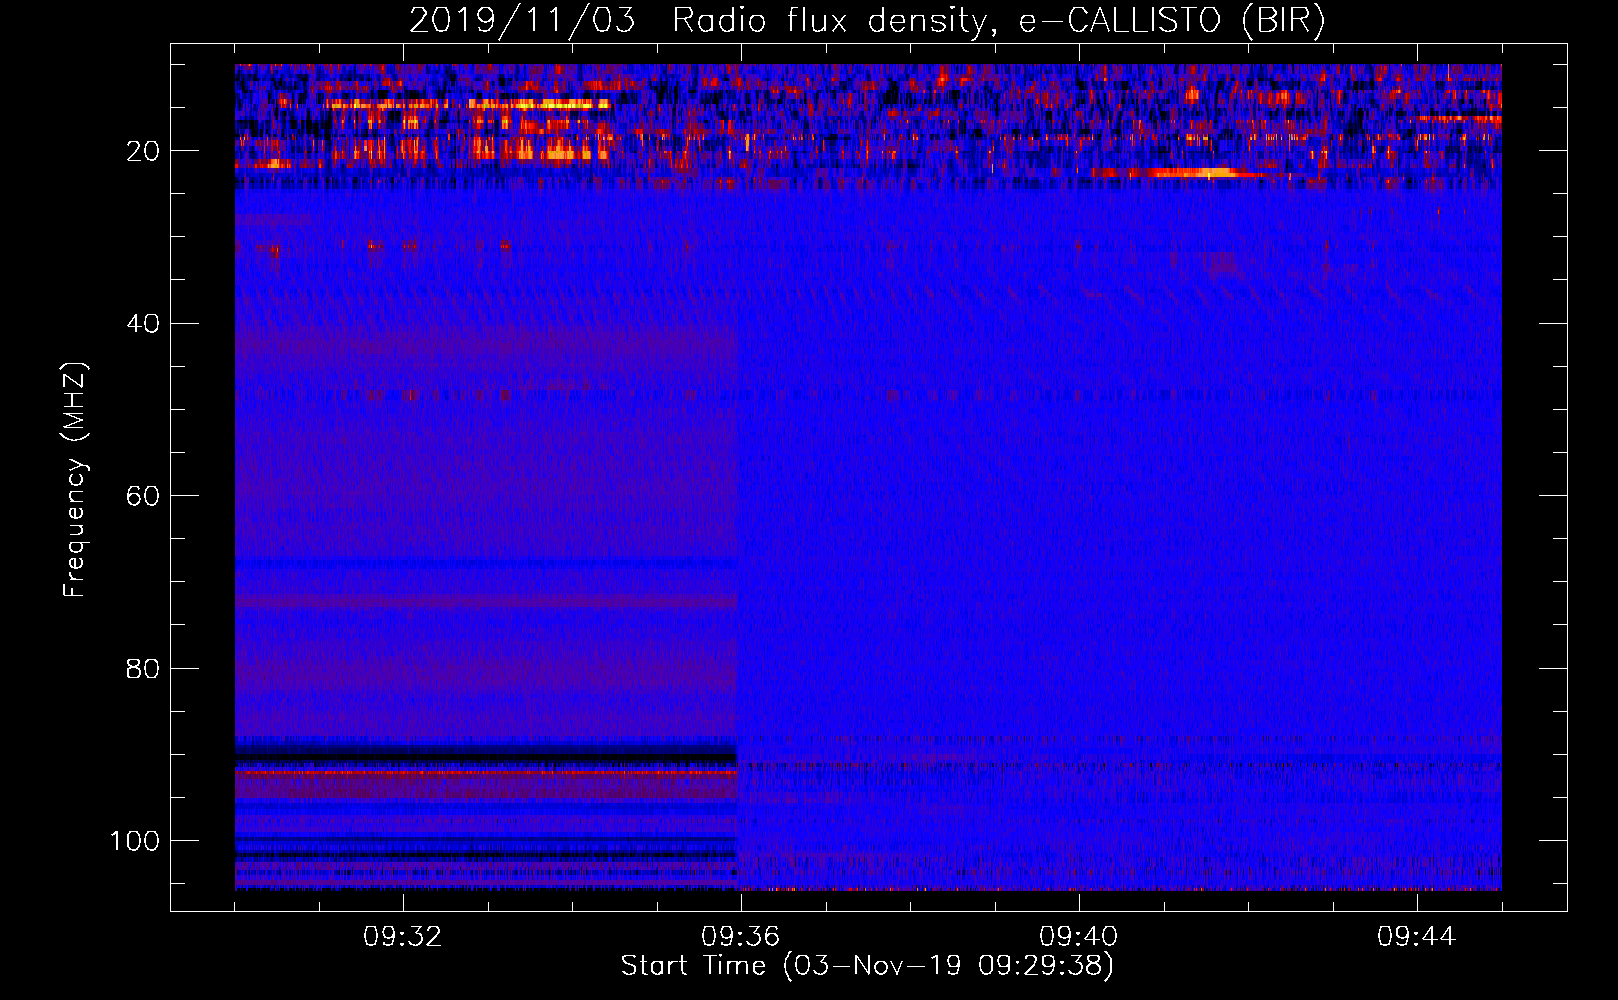This screenshot has width=1618, height=1000.
Task: Click the 60 frequency tick label
Action: (143, 496)
